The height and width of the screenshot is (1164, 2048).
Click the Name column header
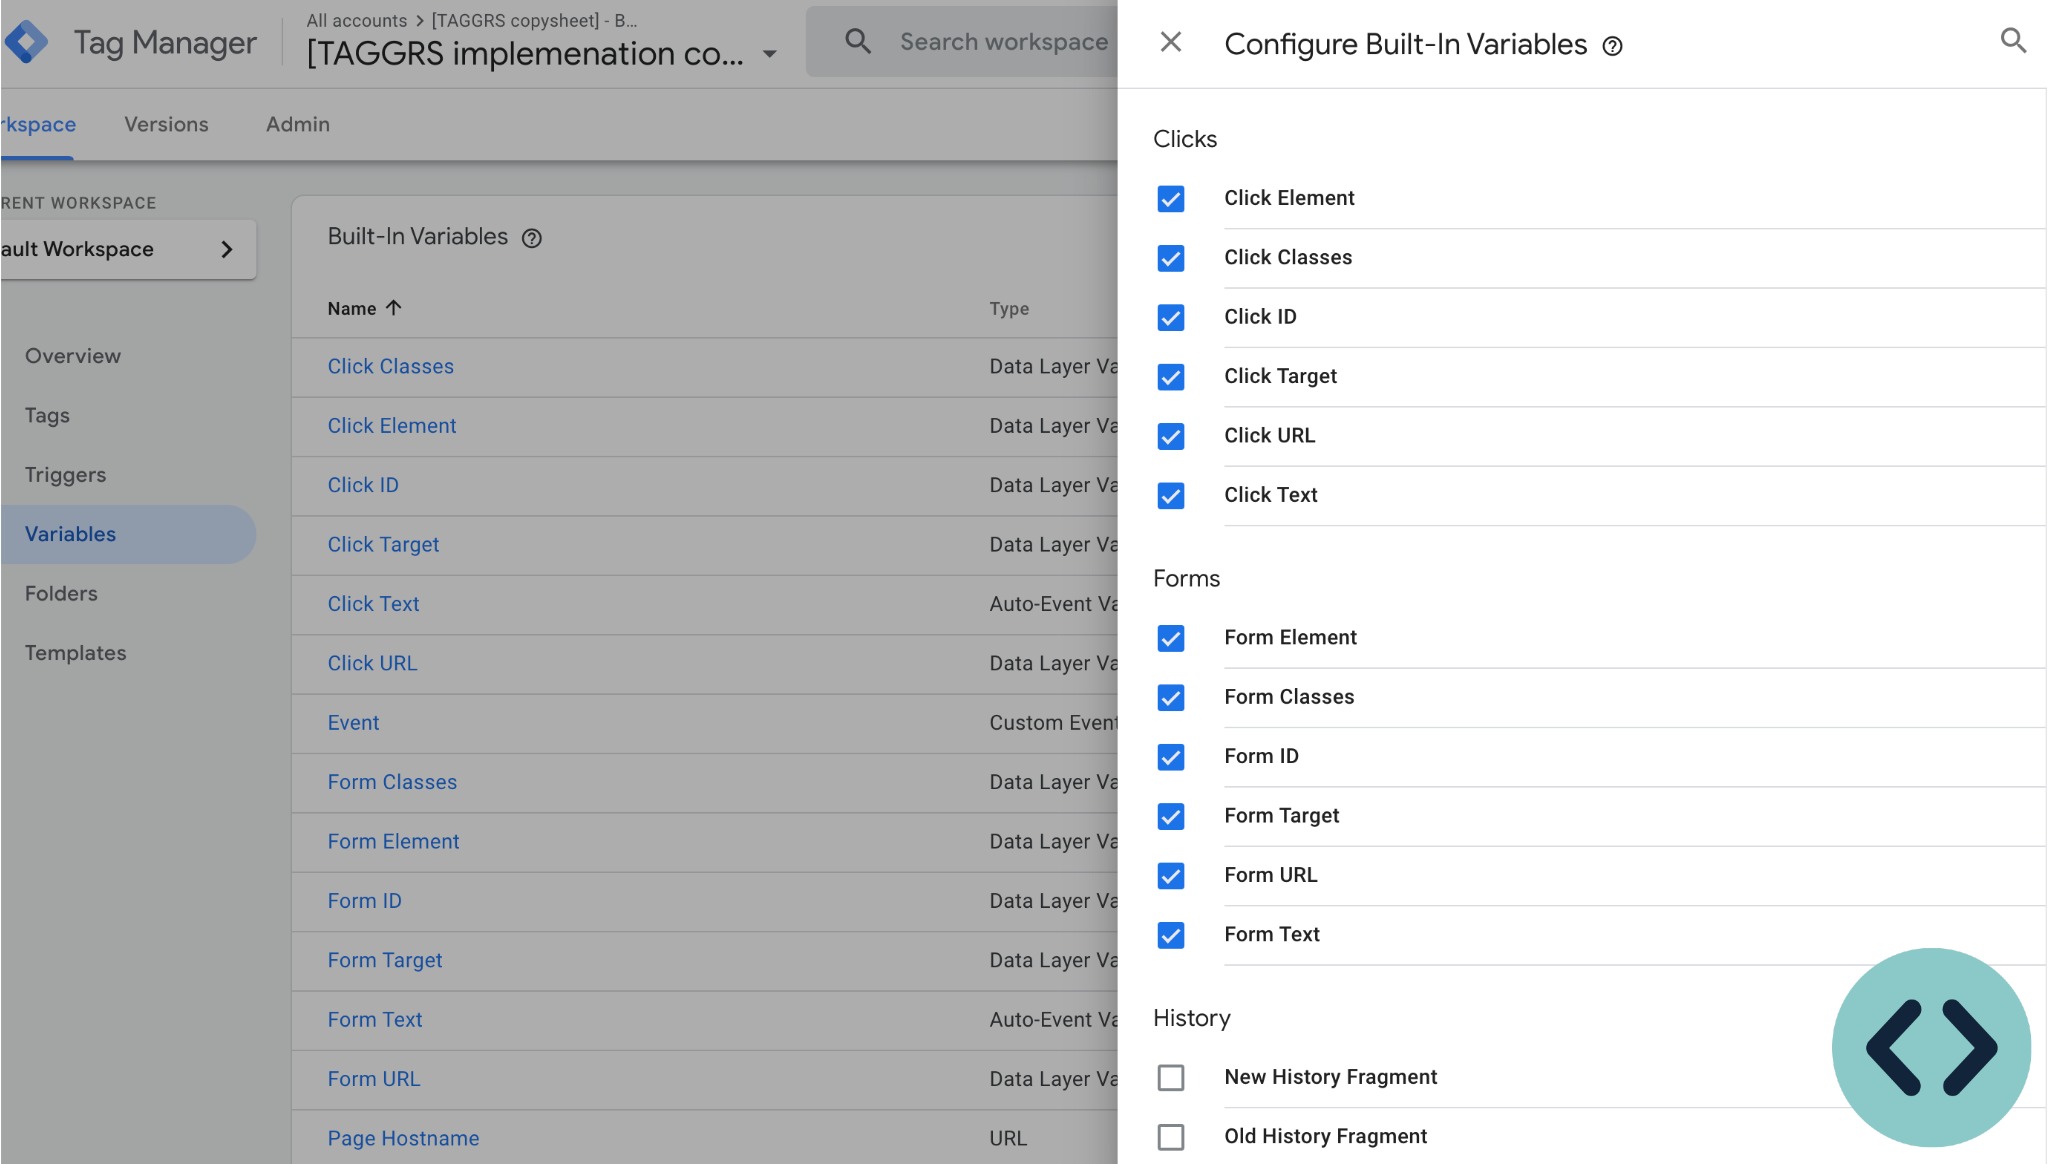352,309
